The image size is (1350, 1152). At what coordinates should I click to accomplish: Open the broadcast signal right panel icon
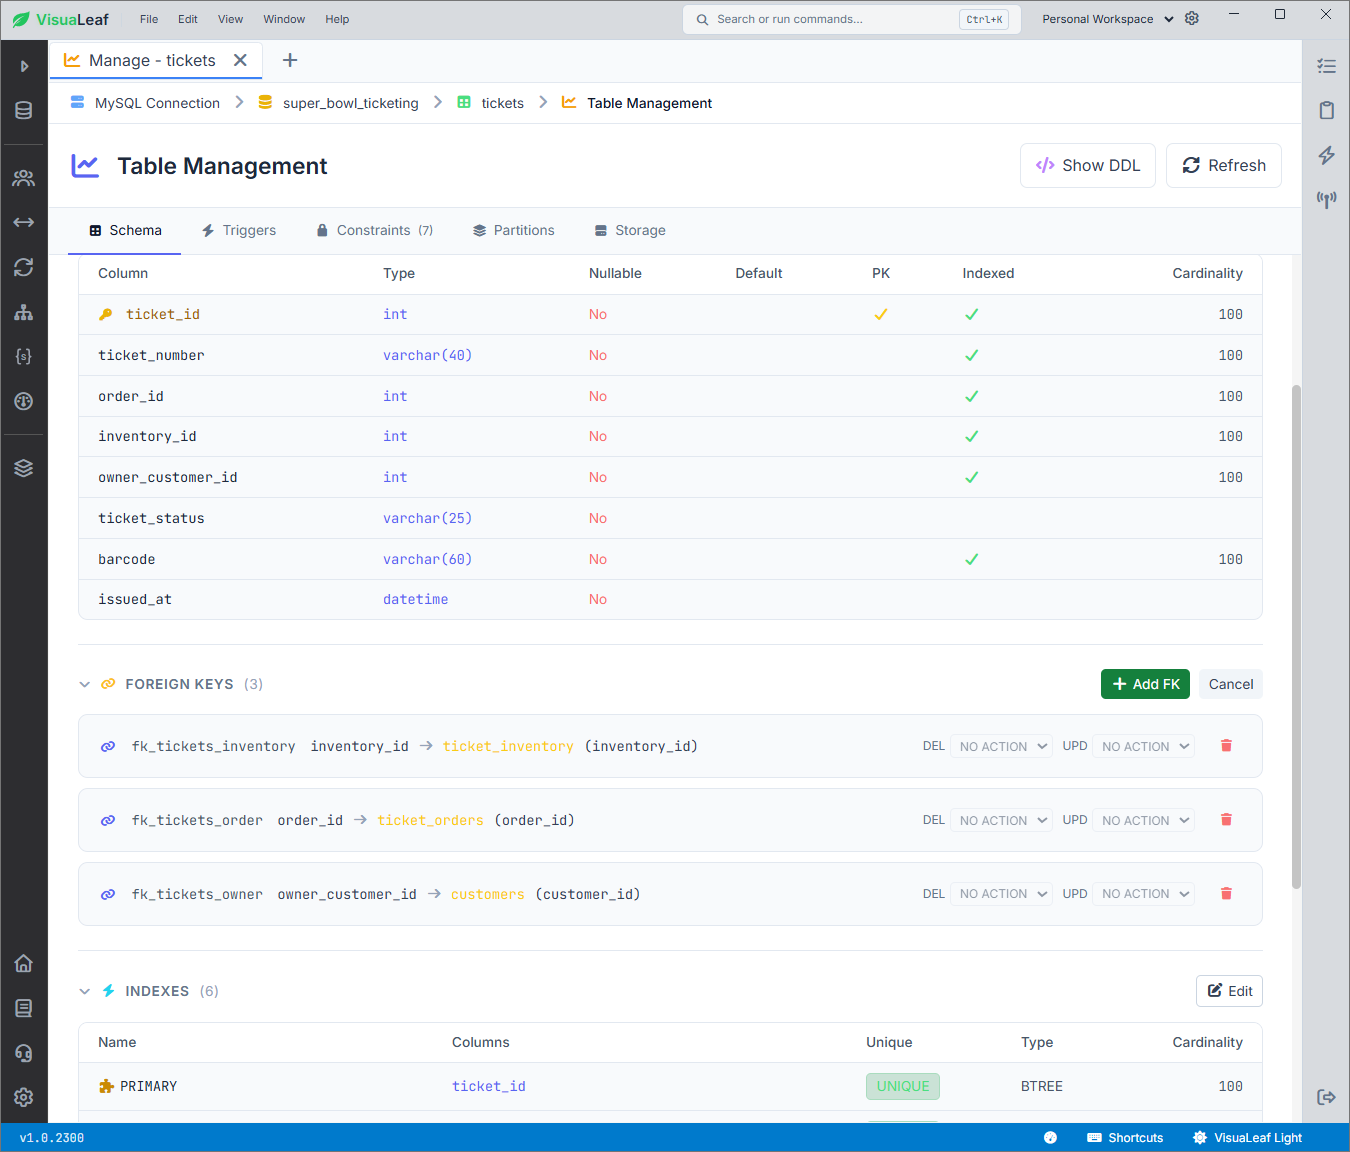(1327, 200)
